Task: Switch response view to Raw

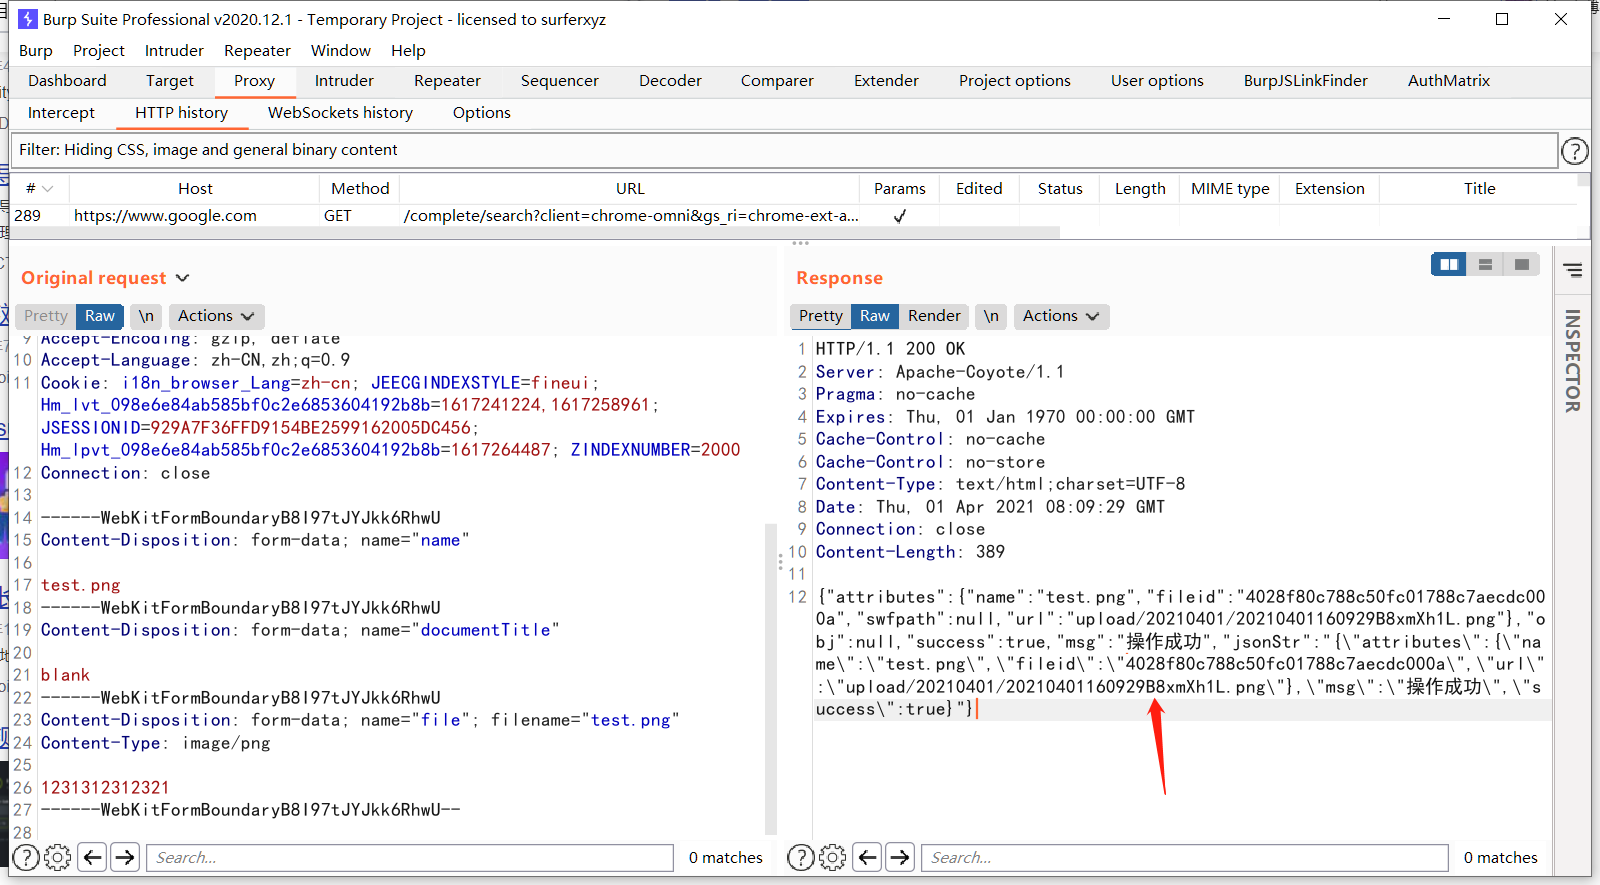Action: (x=875, y=316)
